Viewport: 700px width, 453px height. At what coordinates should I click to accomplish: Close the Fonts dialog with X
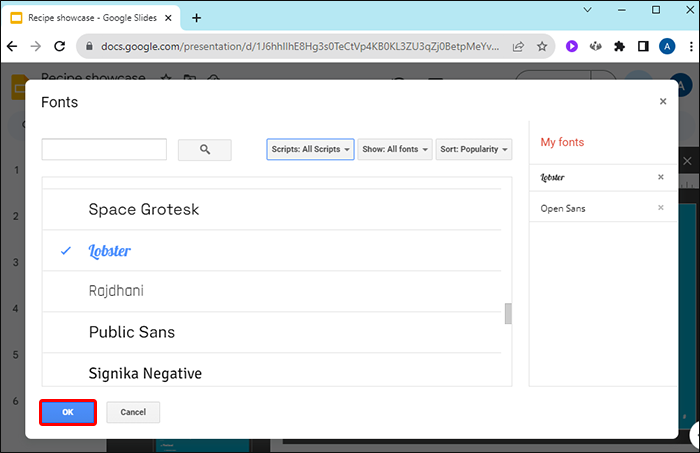pos(662,101)
